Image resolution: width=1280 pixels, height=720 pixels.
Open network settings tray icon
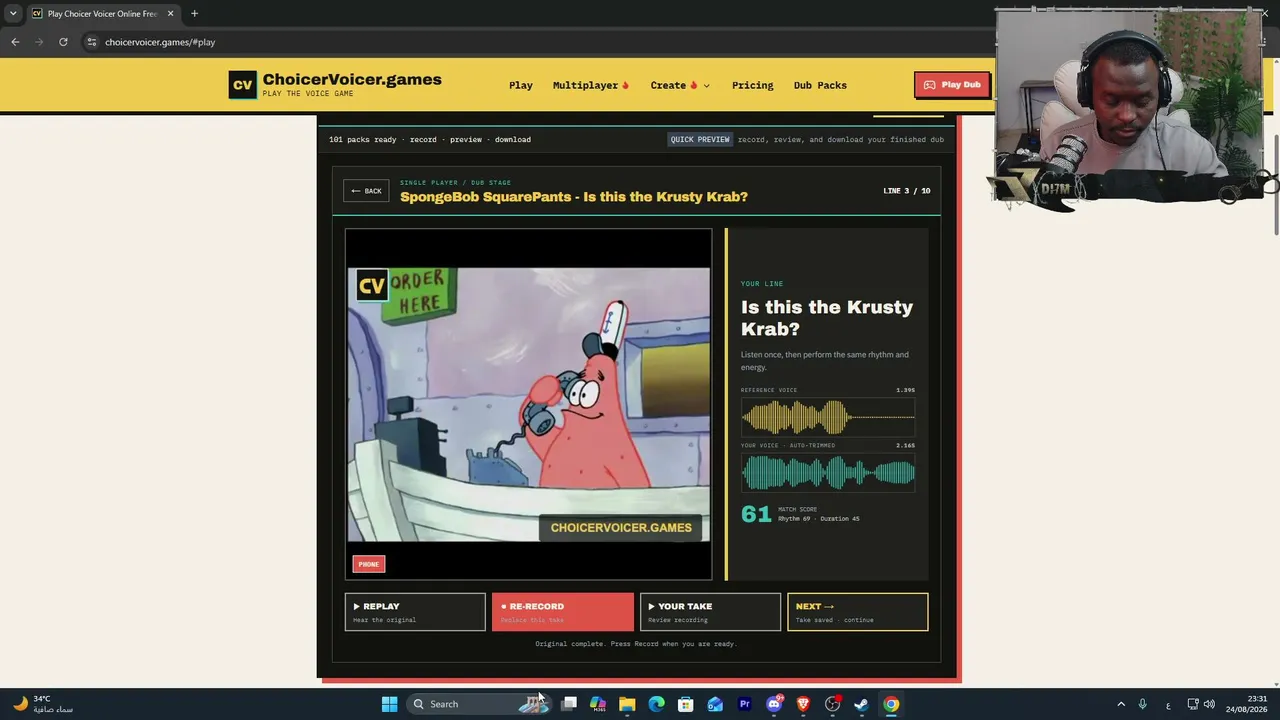point(1193,704)
